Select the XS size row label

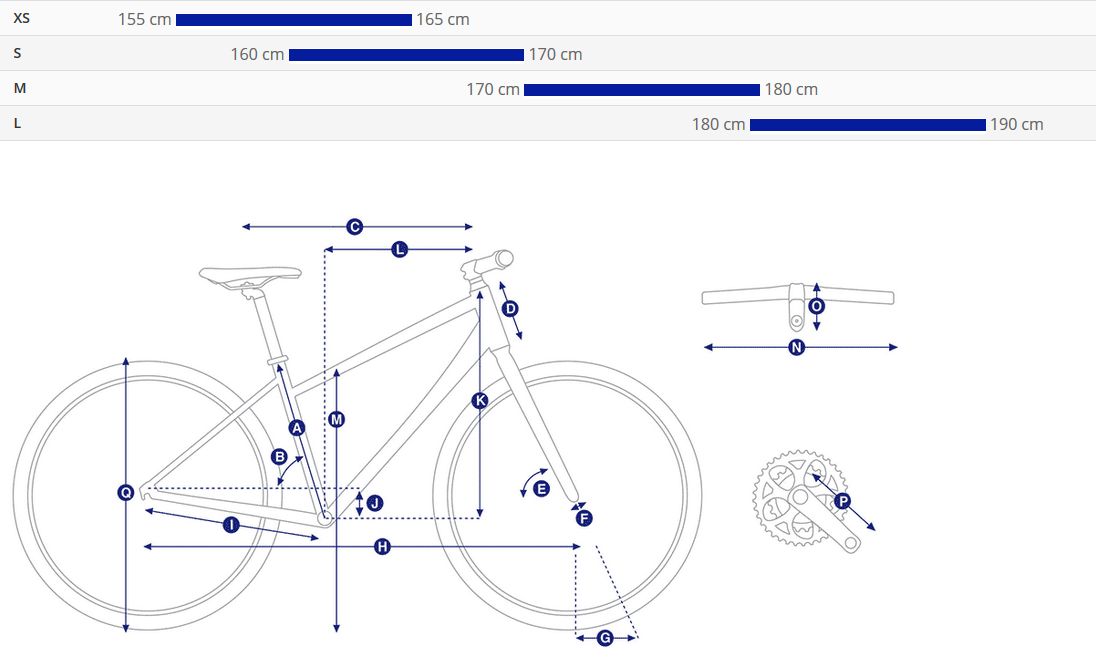pos(21,18)
